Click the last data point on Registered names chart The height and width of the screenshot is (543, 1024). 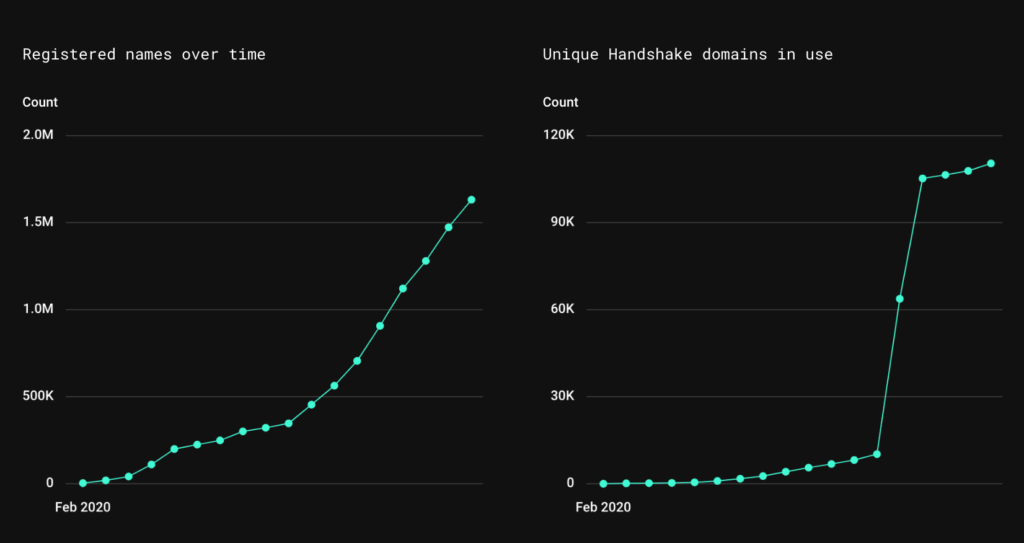pos(471,200)
